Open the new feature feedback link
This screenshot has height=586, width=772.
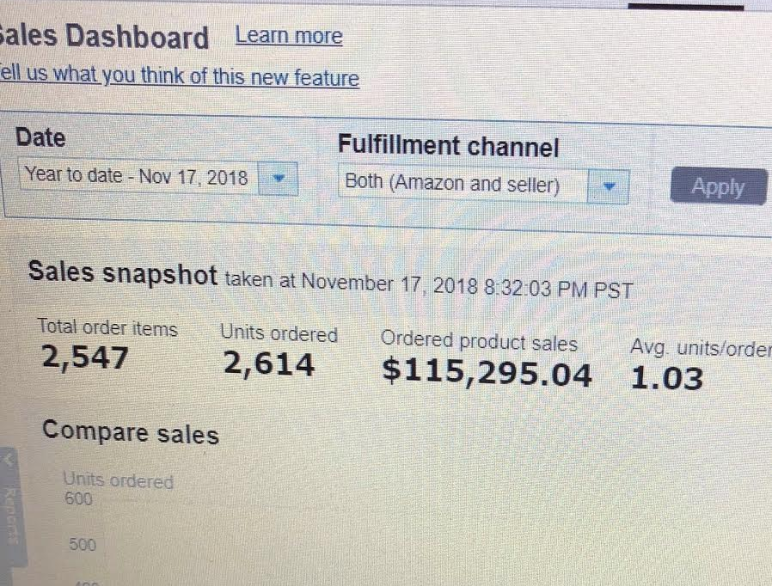tap(180, 76)
